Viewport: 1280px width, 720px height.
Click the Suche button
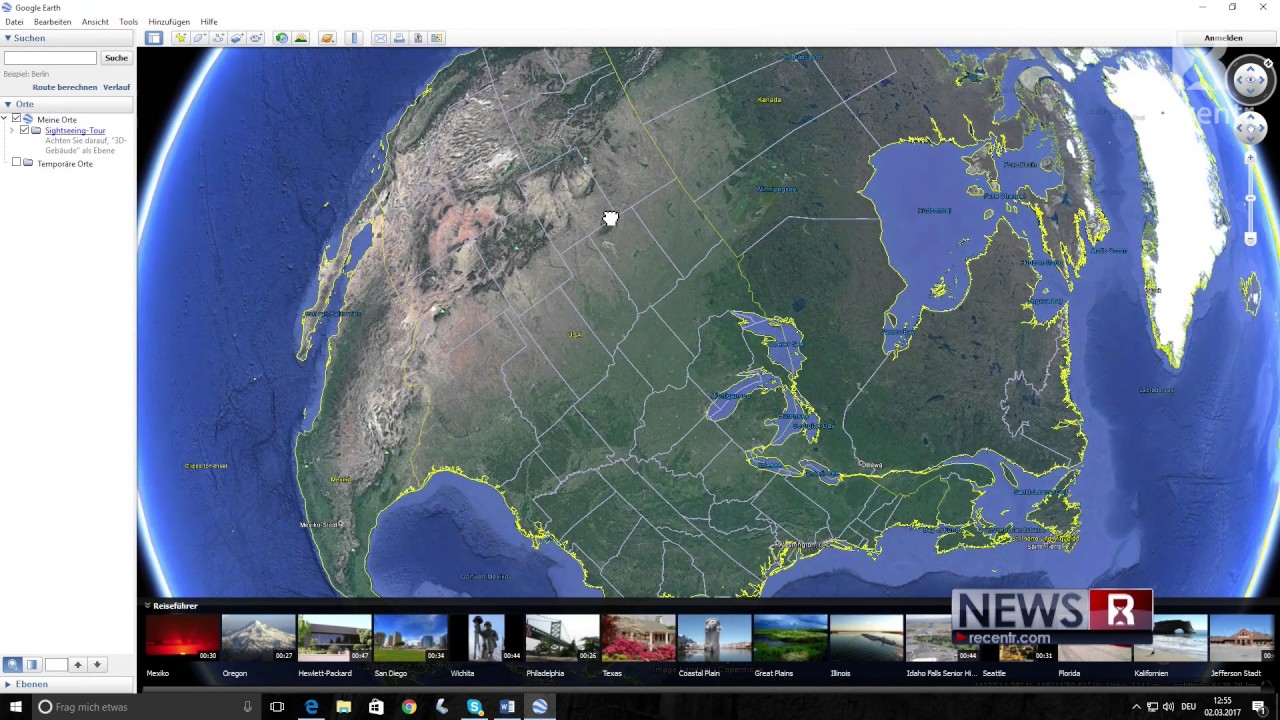click(x=116, y=58)
